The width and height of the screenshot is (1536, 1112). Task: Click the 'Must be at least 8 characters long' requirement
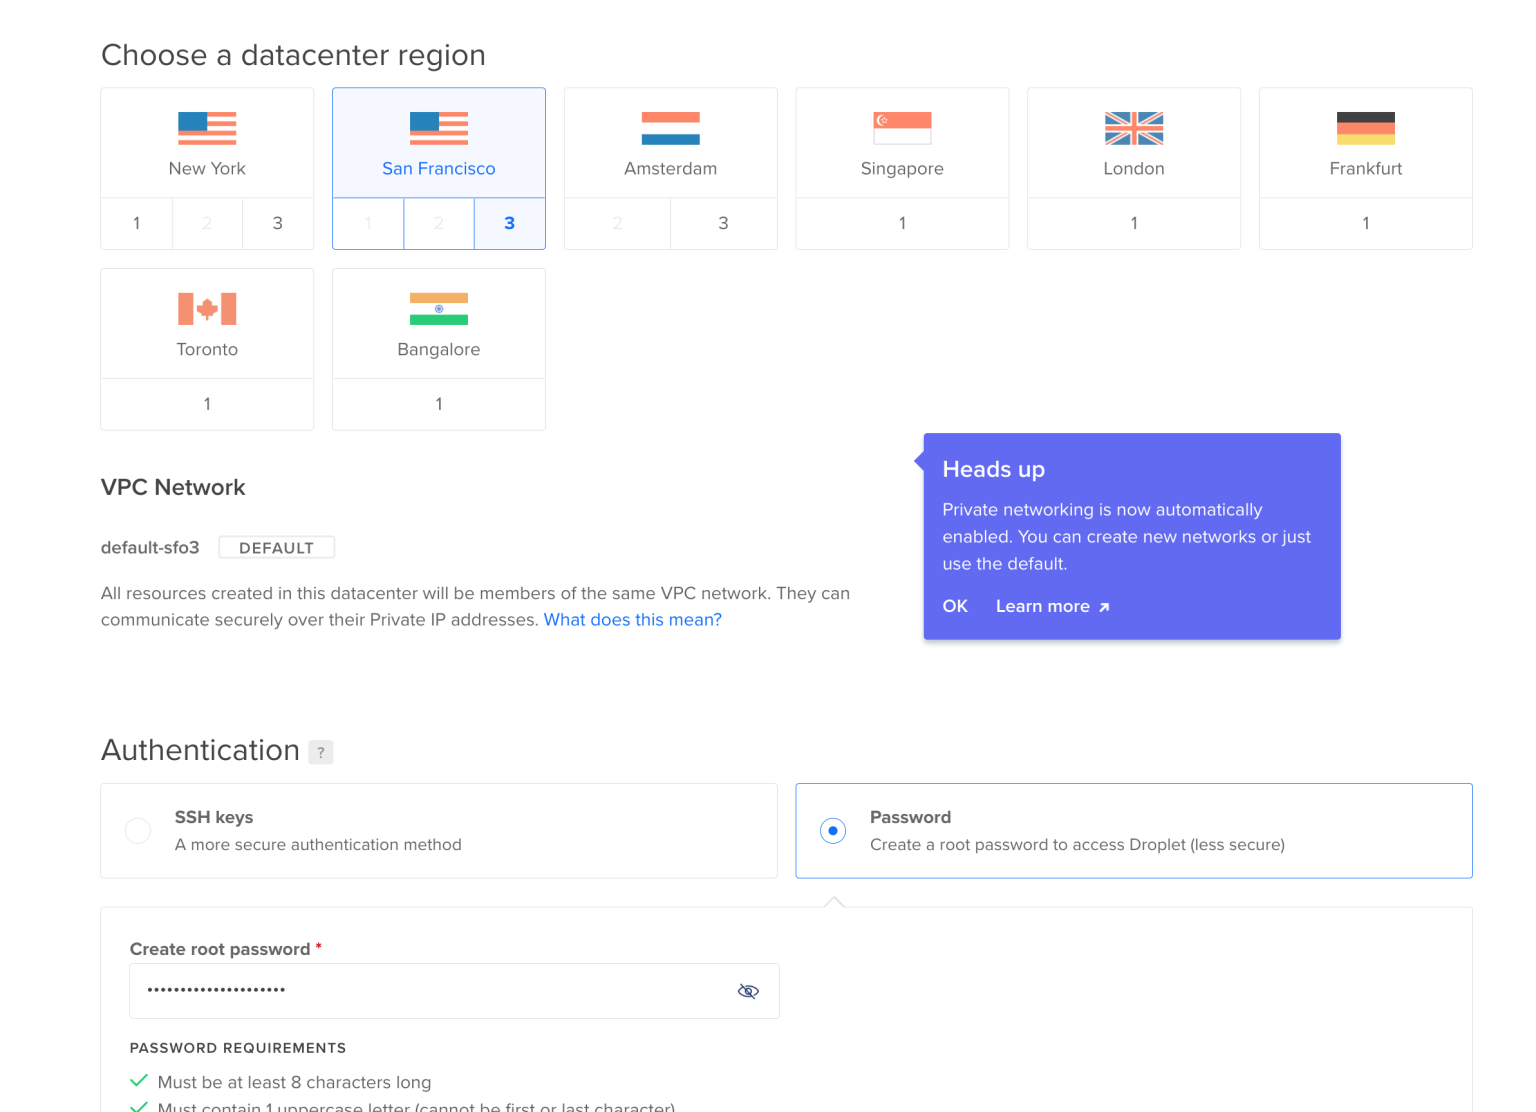[x=294, y=1082]
